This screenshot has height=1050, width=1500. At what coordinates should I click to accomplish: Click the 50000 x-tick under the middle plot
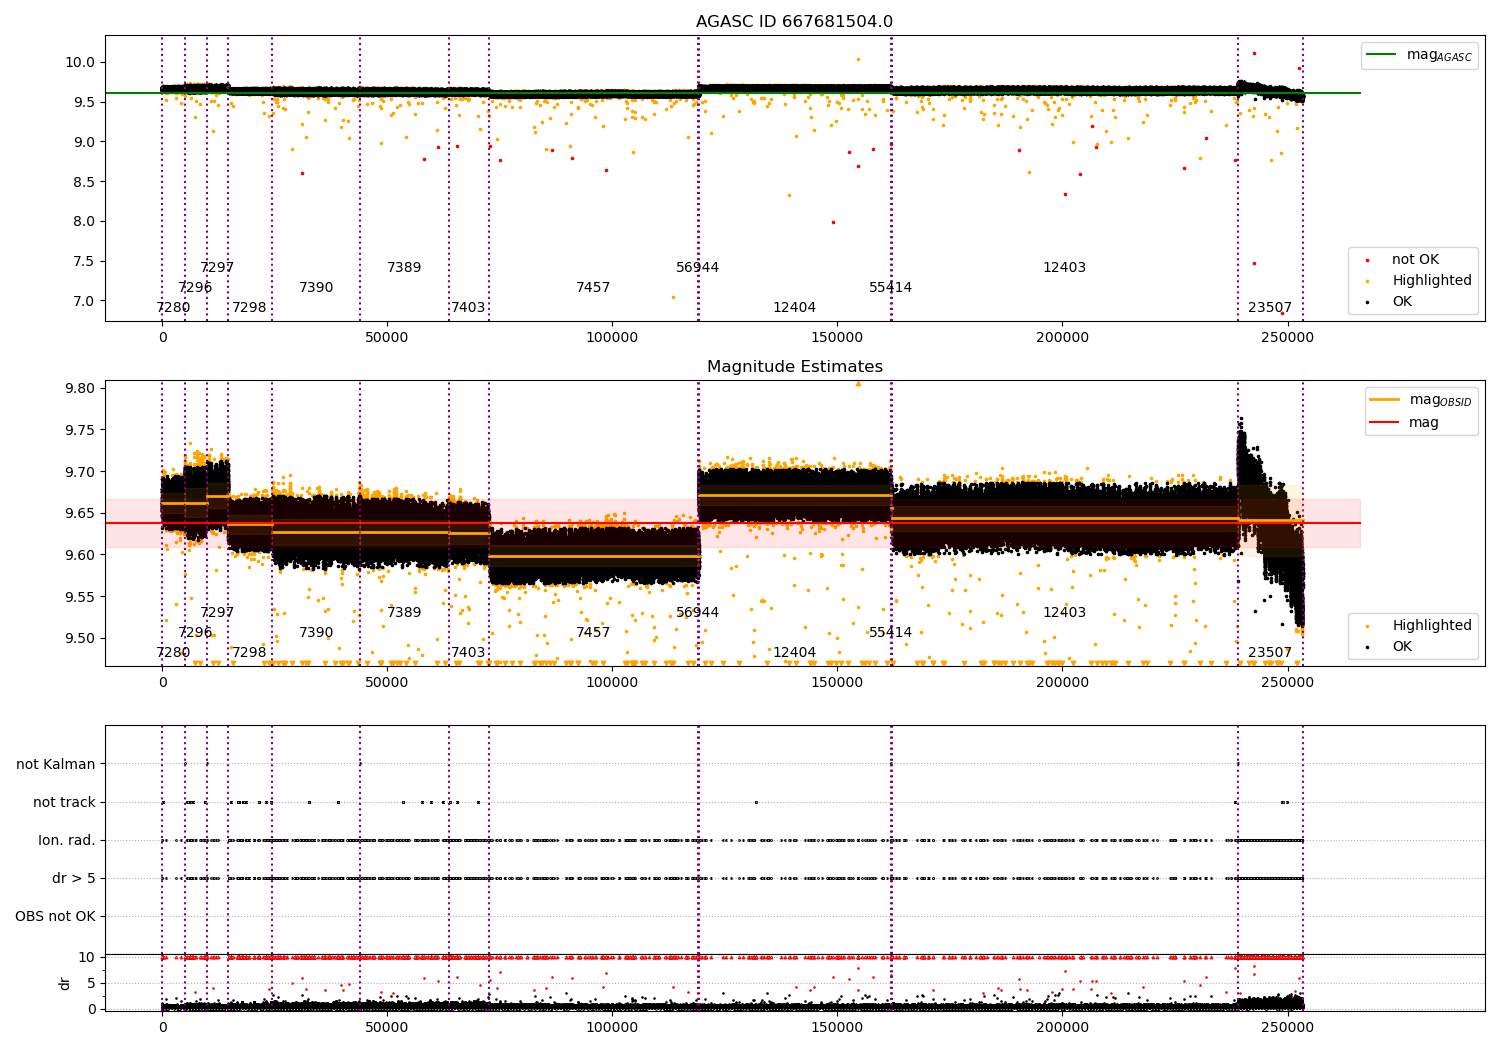click(387, 682)
